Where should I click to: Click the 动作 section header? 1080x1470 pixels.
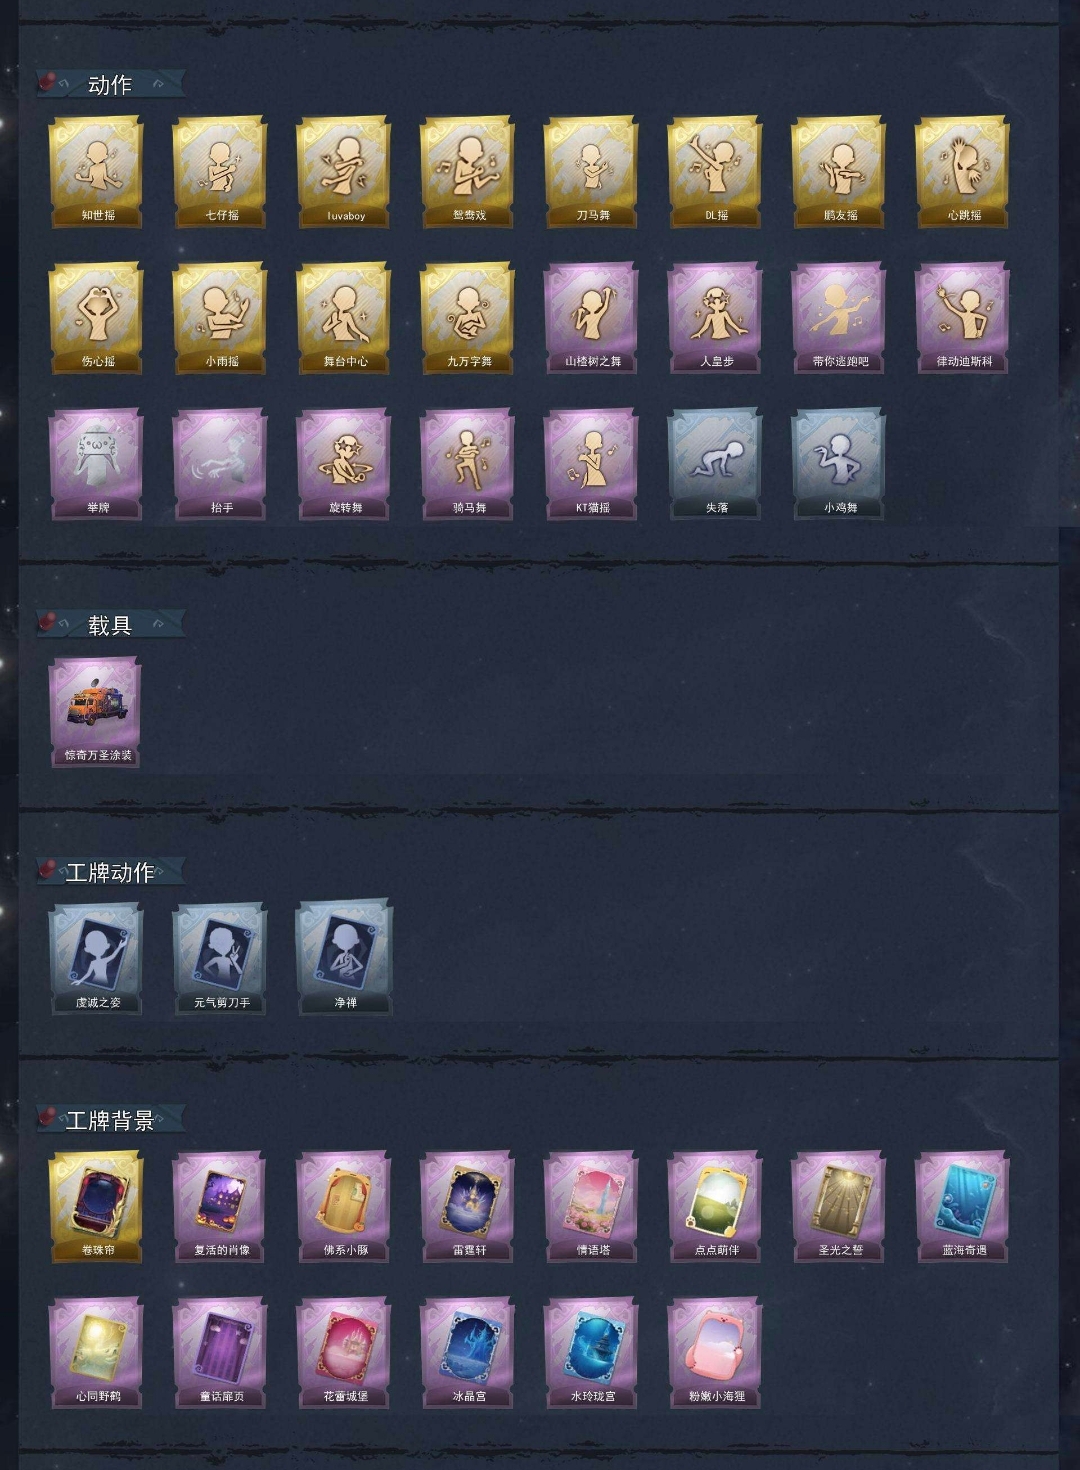pos(110,85)
